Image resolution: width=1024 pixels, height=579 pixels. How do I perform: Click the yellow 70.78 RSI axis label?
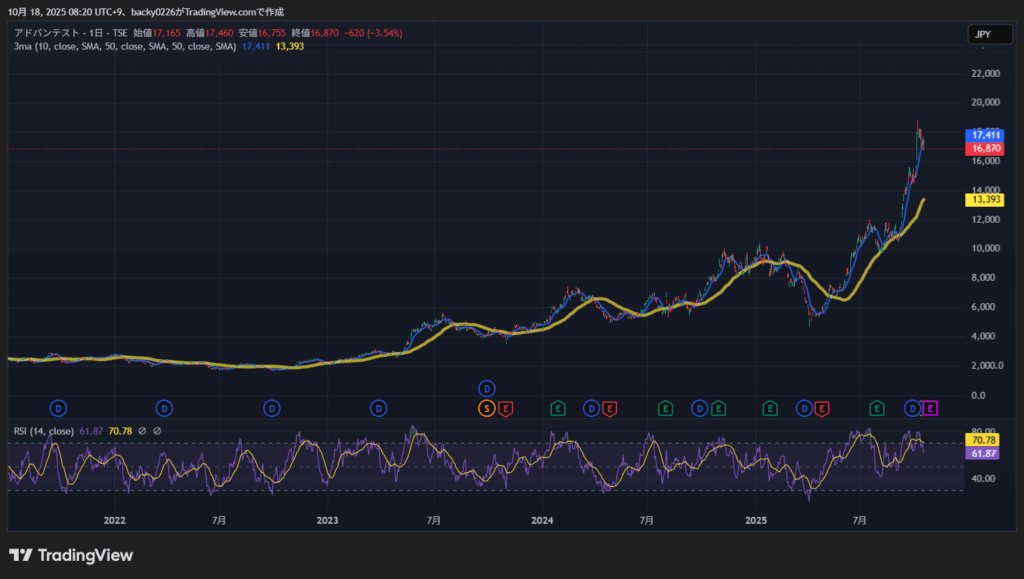986,440
